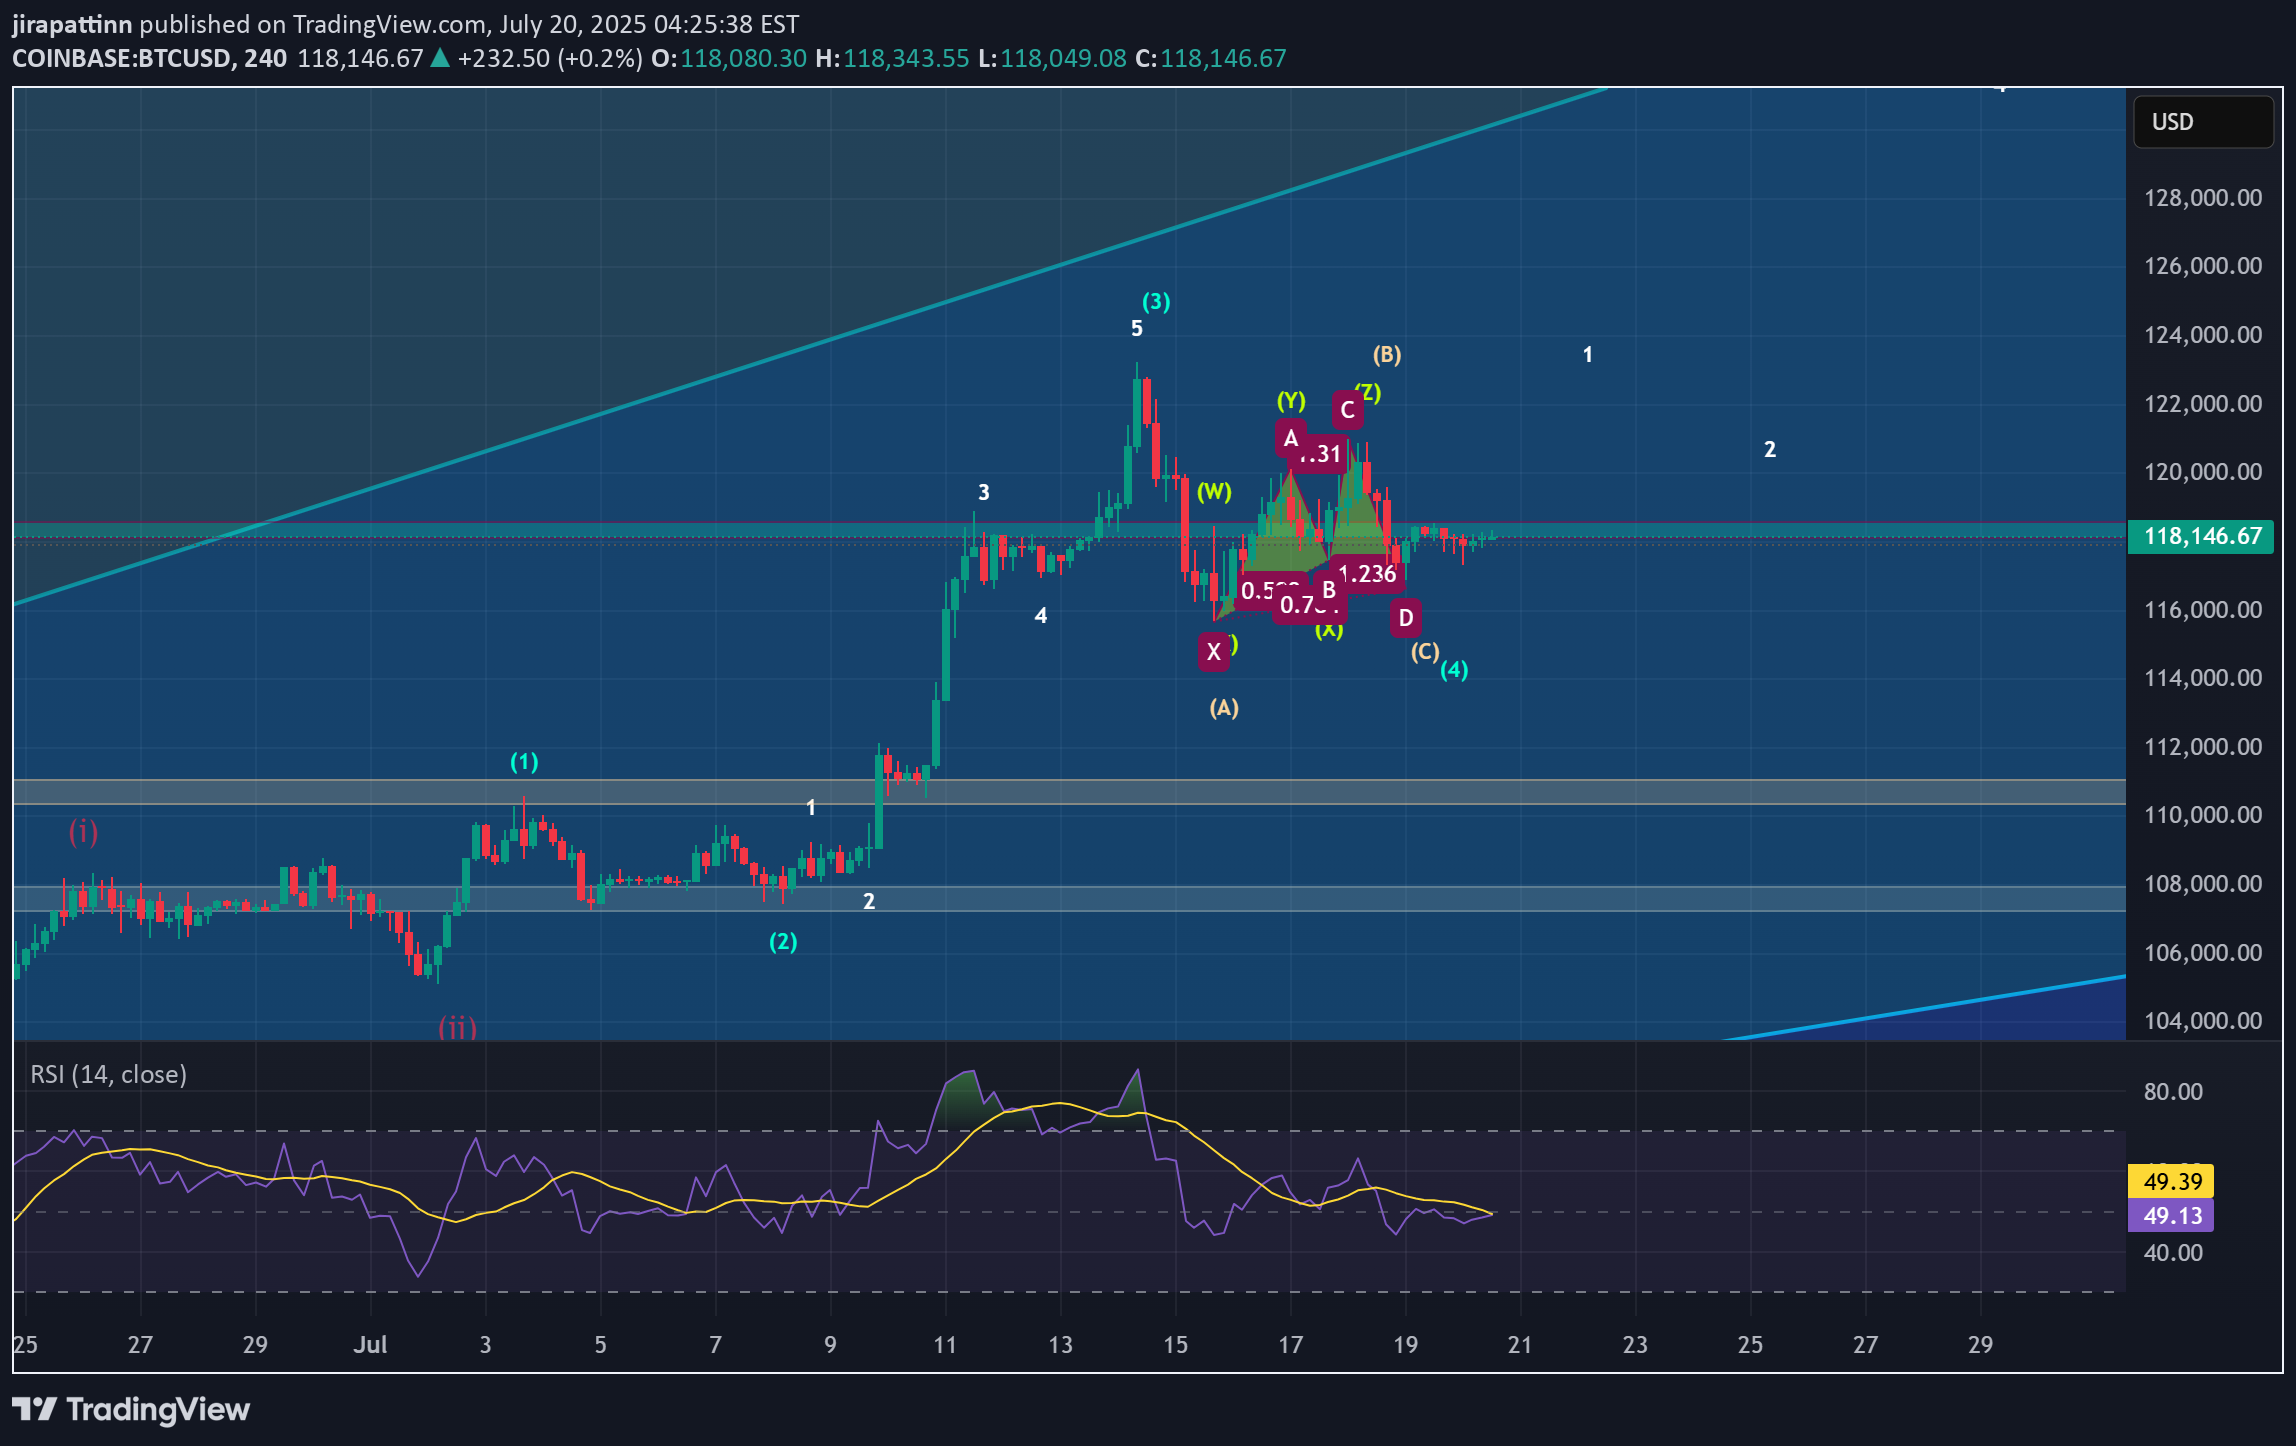The height and width of the screenshot is (1446, 2296).
Task: Click the pattern point D label
Action: (1404, 619)
